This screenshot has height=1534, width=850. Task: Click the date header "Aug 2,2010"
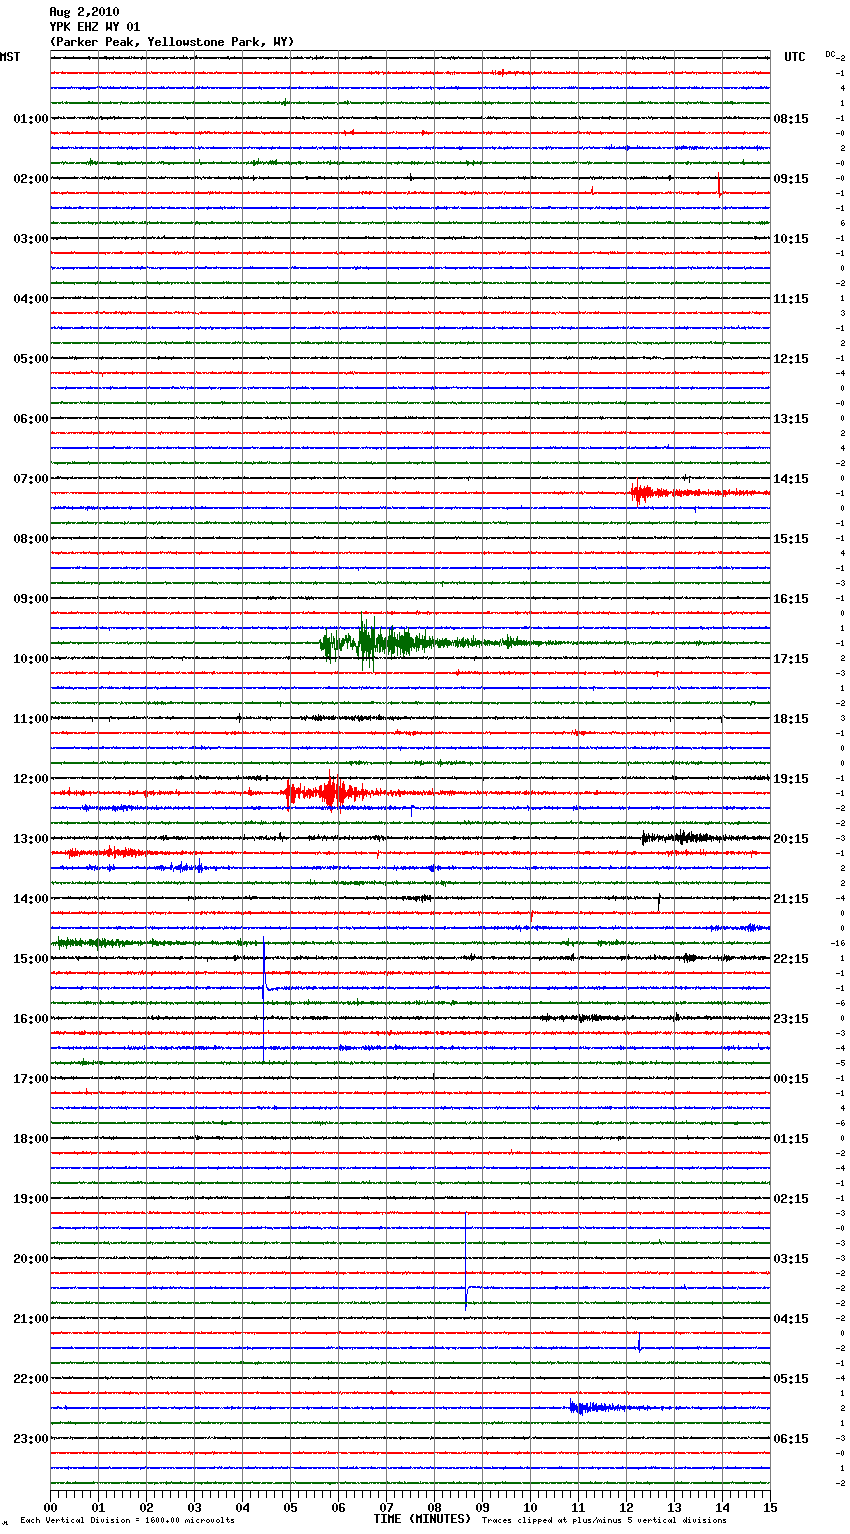(x=84, y=12)
